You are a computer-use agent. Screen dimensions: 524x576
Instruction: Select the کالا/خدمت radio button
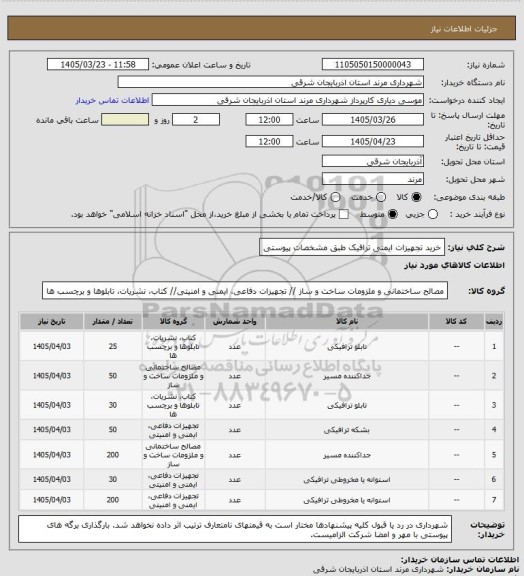[335, 197]
